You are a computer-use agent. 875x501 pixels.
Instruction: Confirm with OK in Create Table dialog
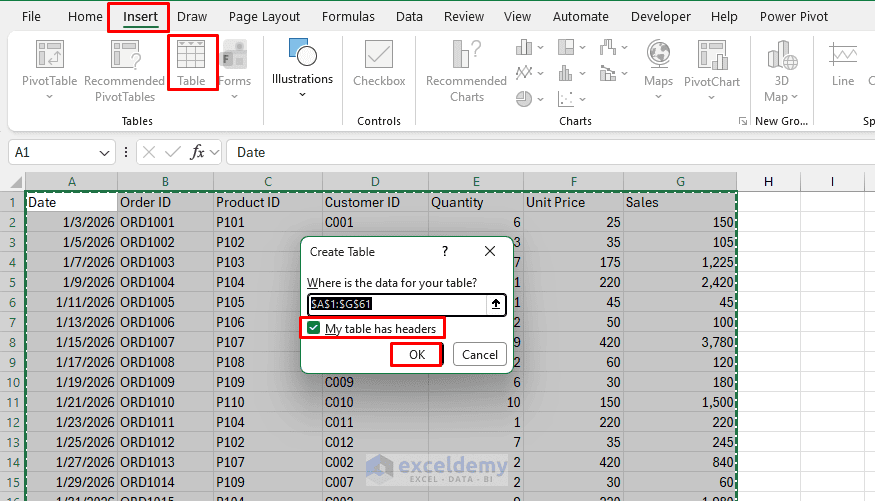pos(417,355)
